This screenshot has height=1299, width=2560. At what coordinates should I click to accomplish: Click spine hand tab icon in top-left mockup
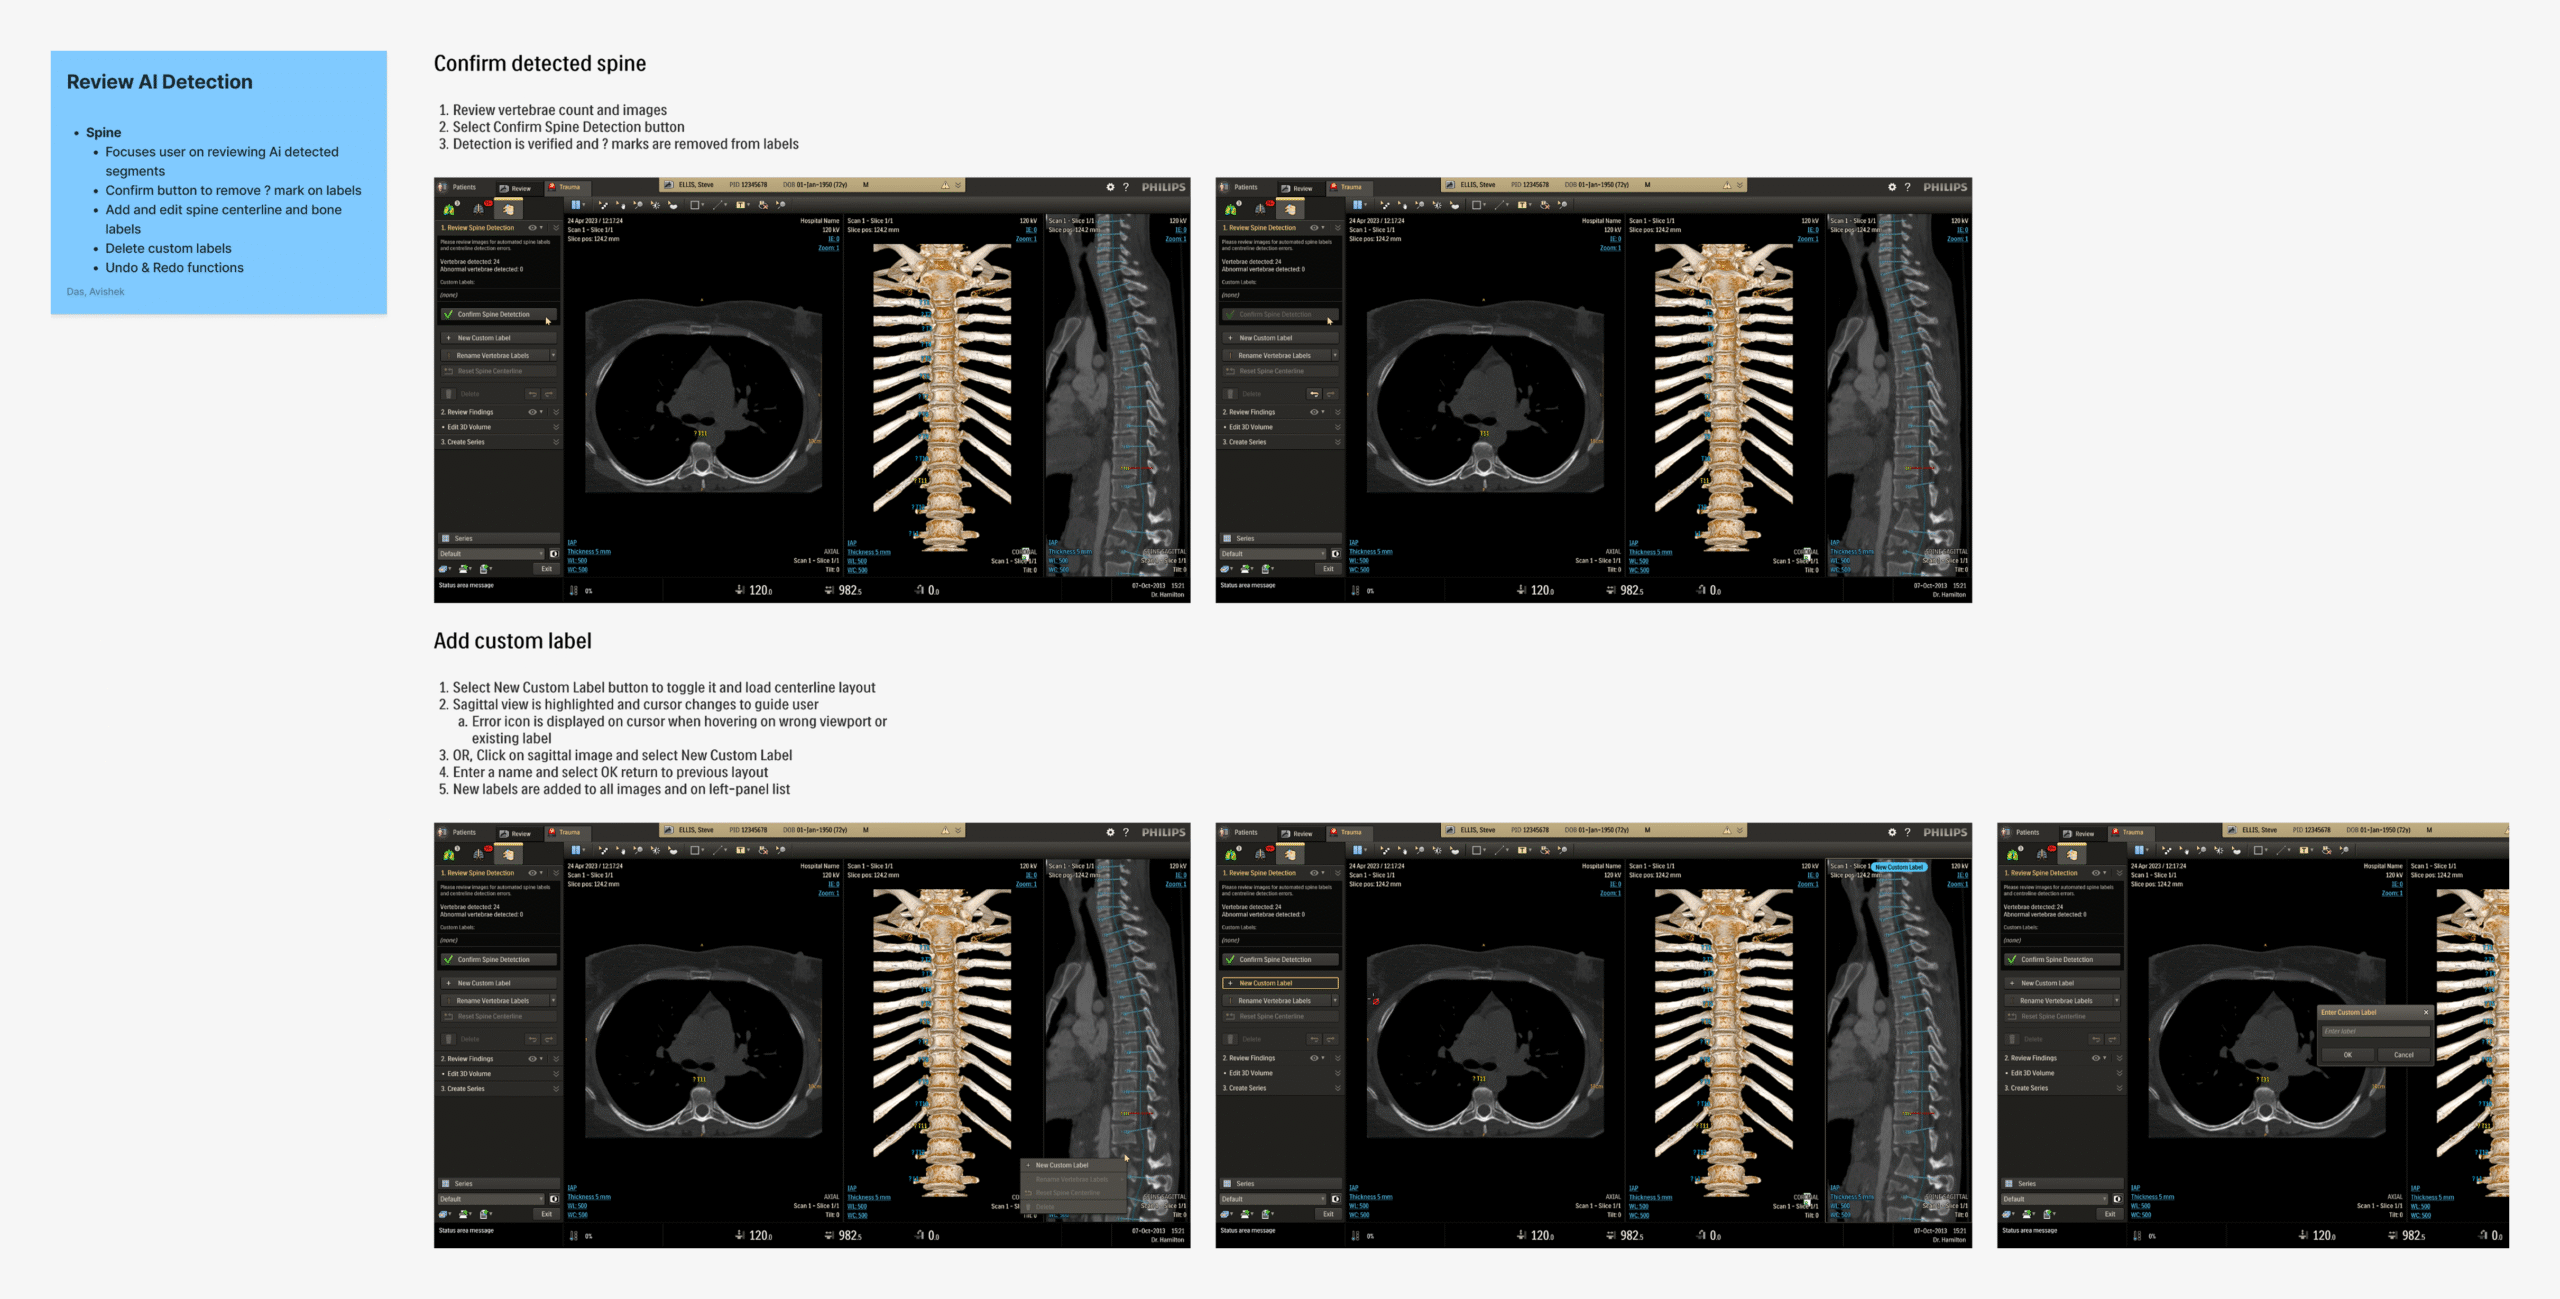[508, 209]
